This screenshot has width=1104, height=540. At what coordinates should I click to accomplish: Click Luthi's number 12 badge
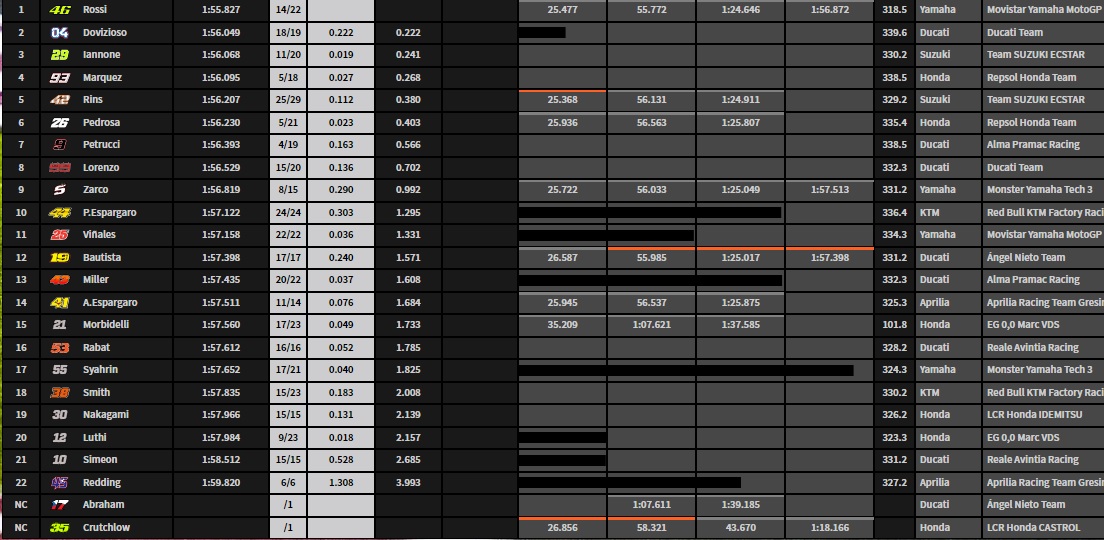click(x=59, y=437)
